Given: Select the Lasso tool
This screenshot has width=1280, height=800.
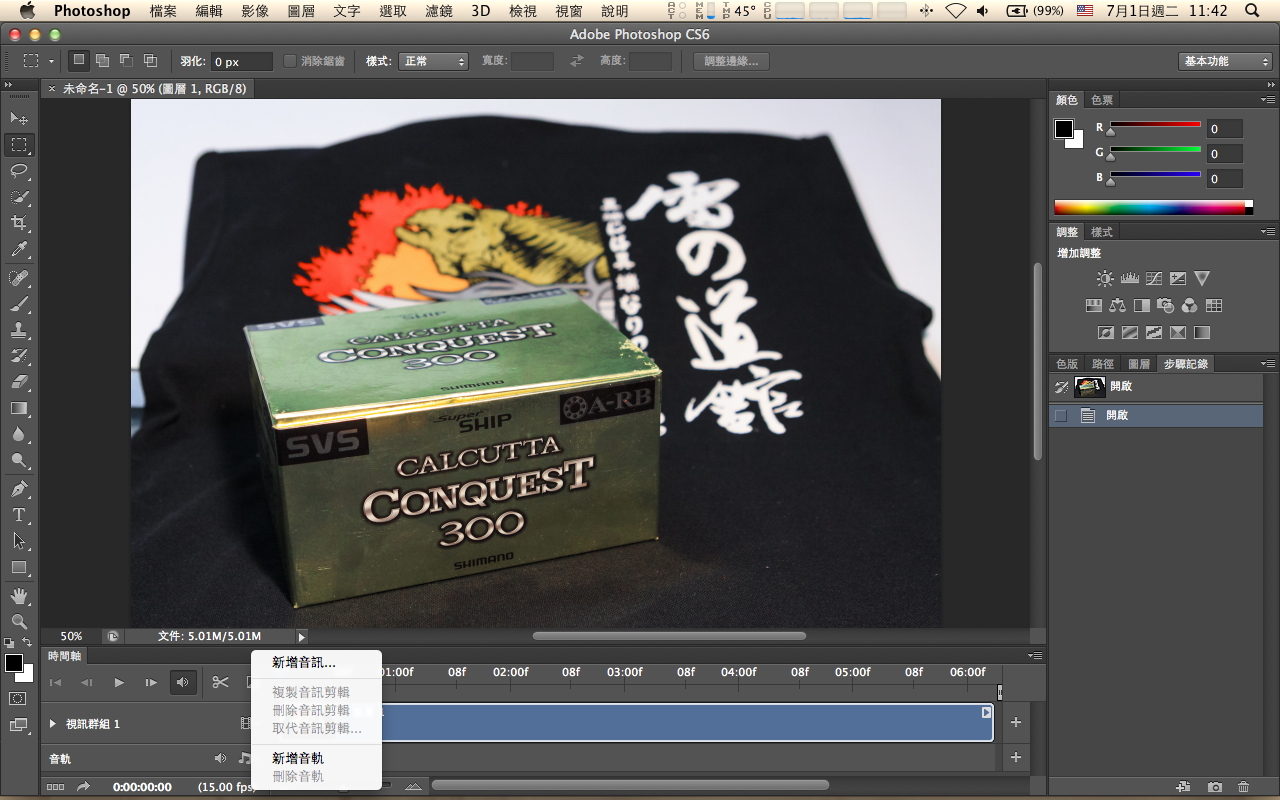Looking at the screenshot, I should coord(19,170).
